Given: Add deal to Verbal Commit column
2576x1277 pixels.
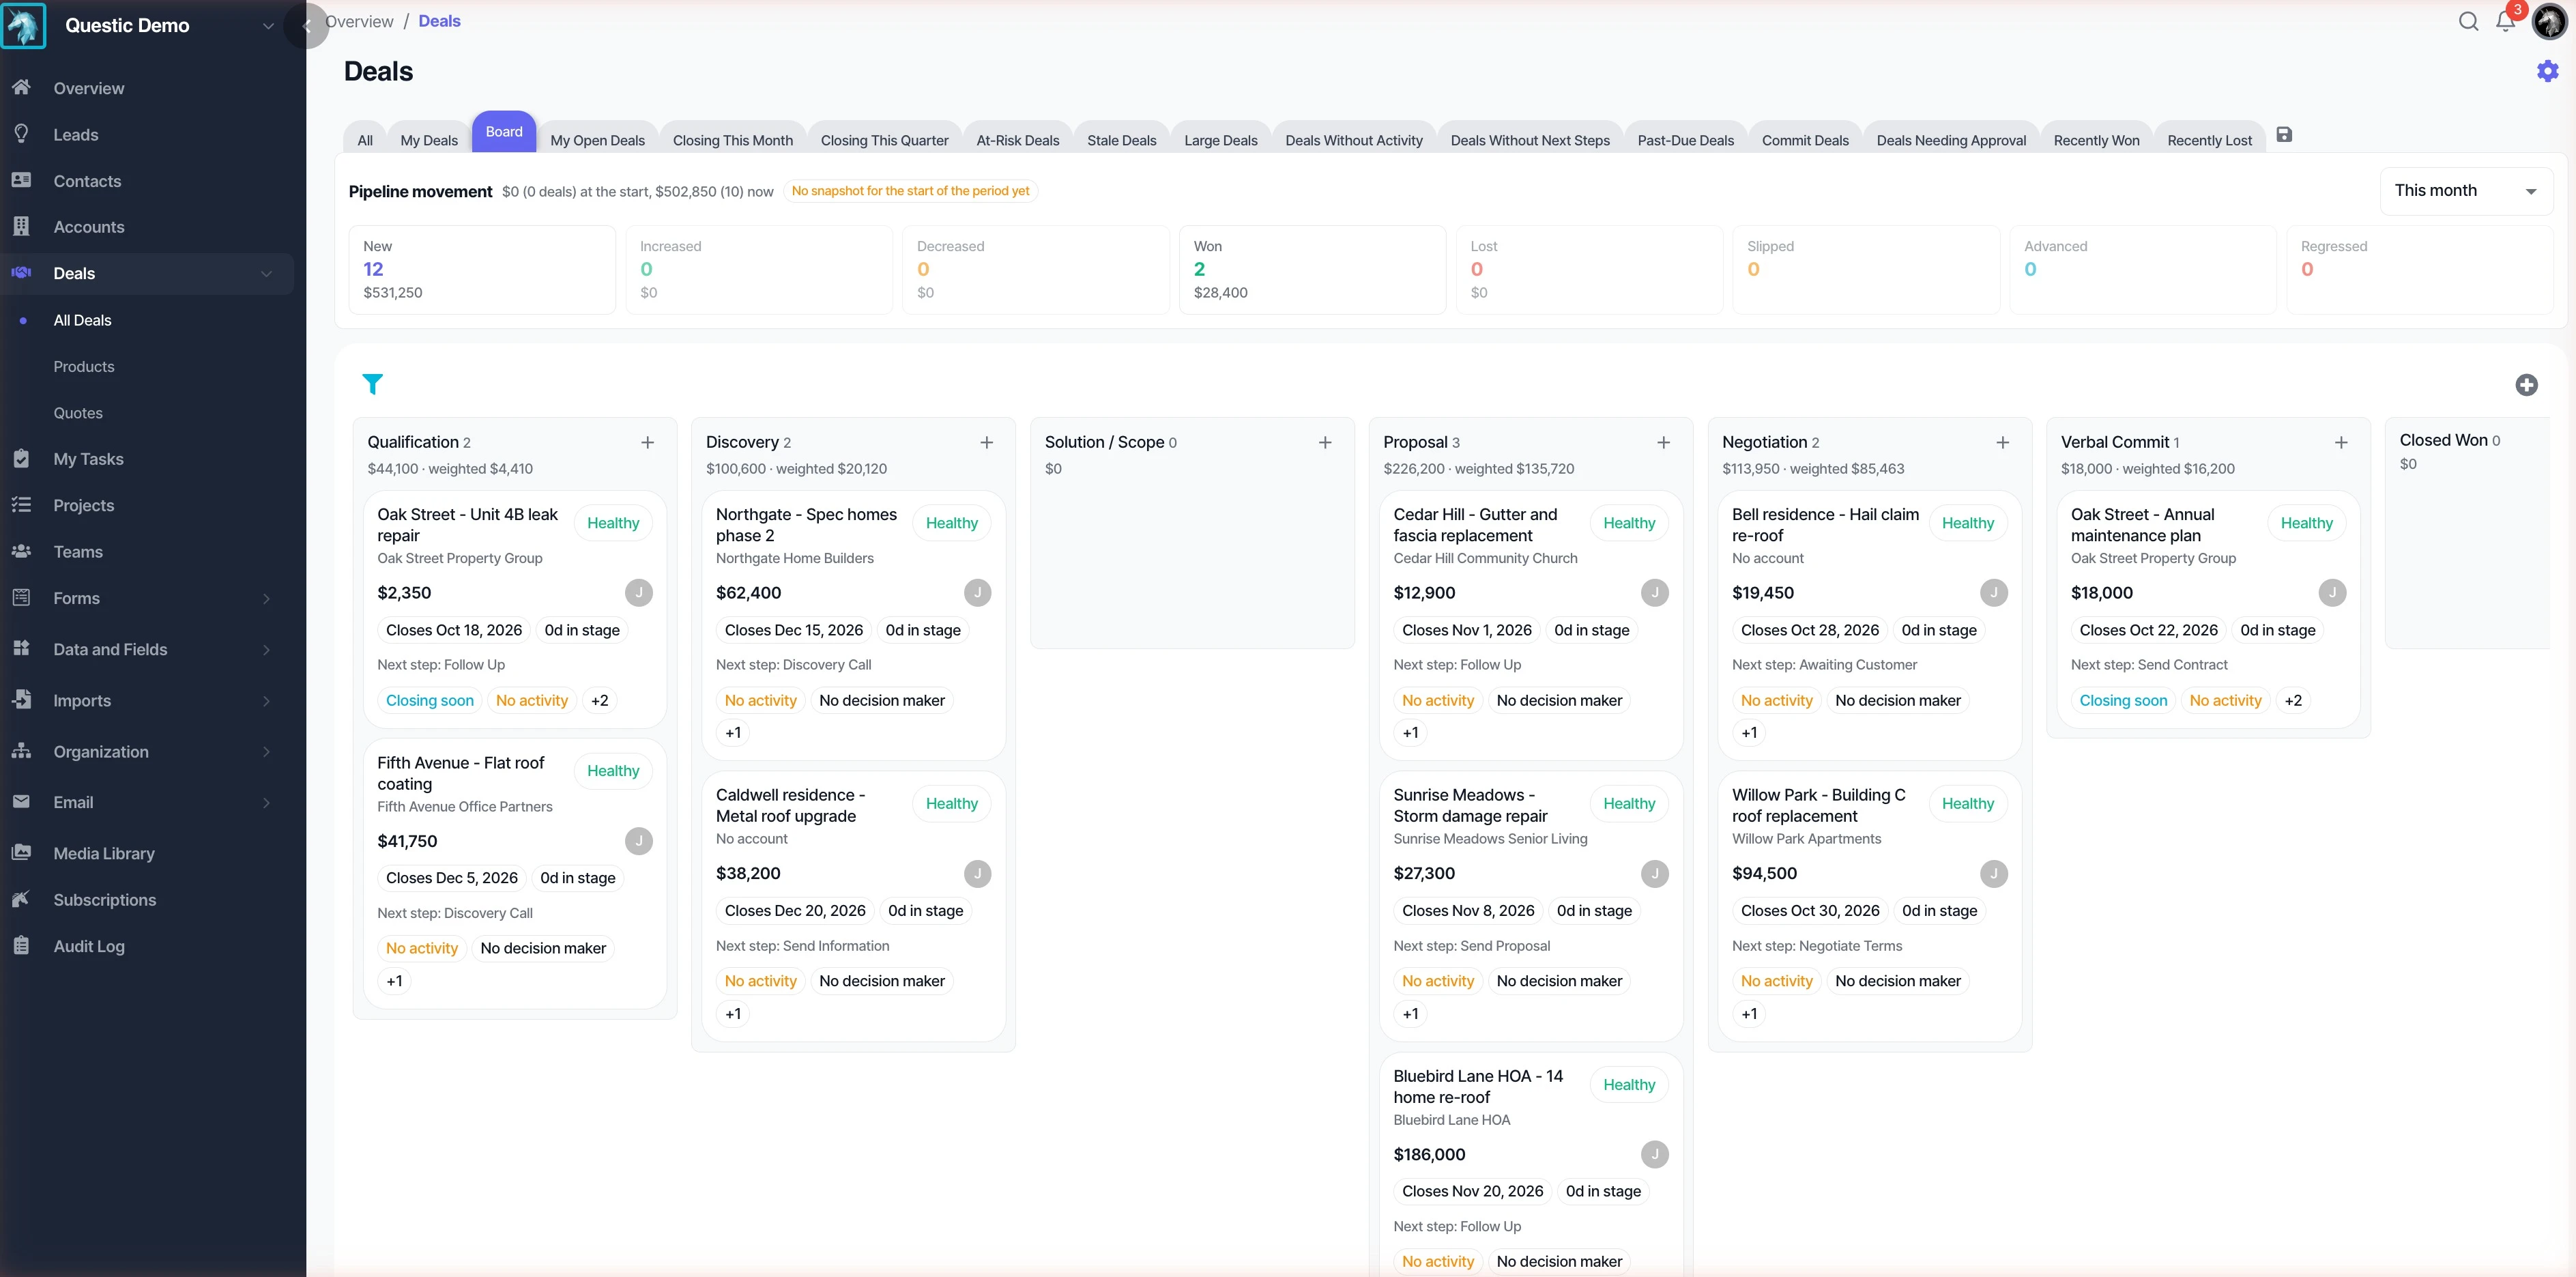Looking at the screenshot, I should 2341,442.
